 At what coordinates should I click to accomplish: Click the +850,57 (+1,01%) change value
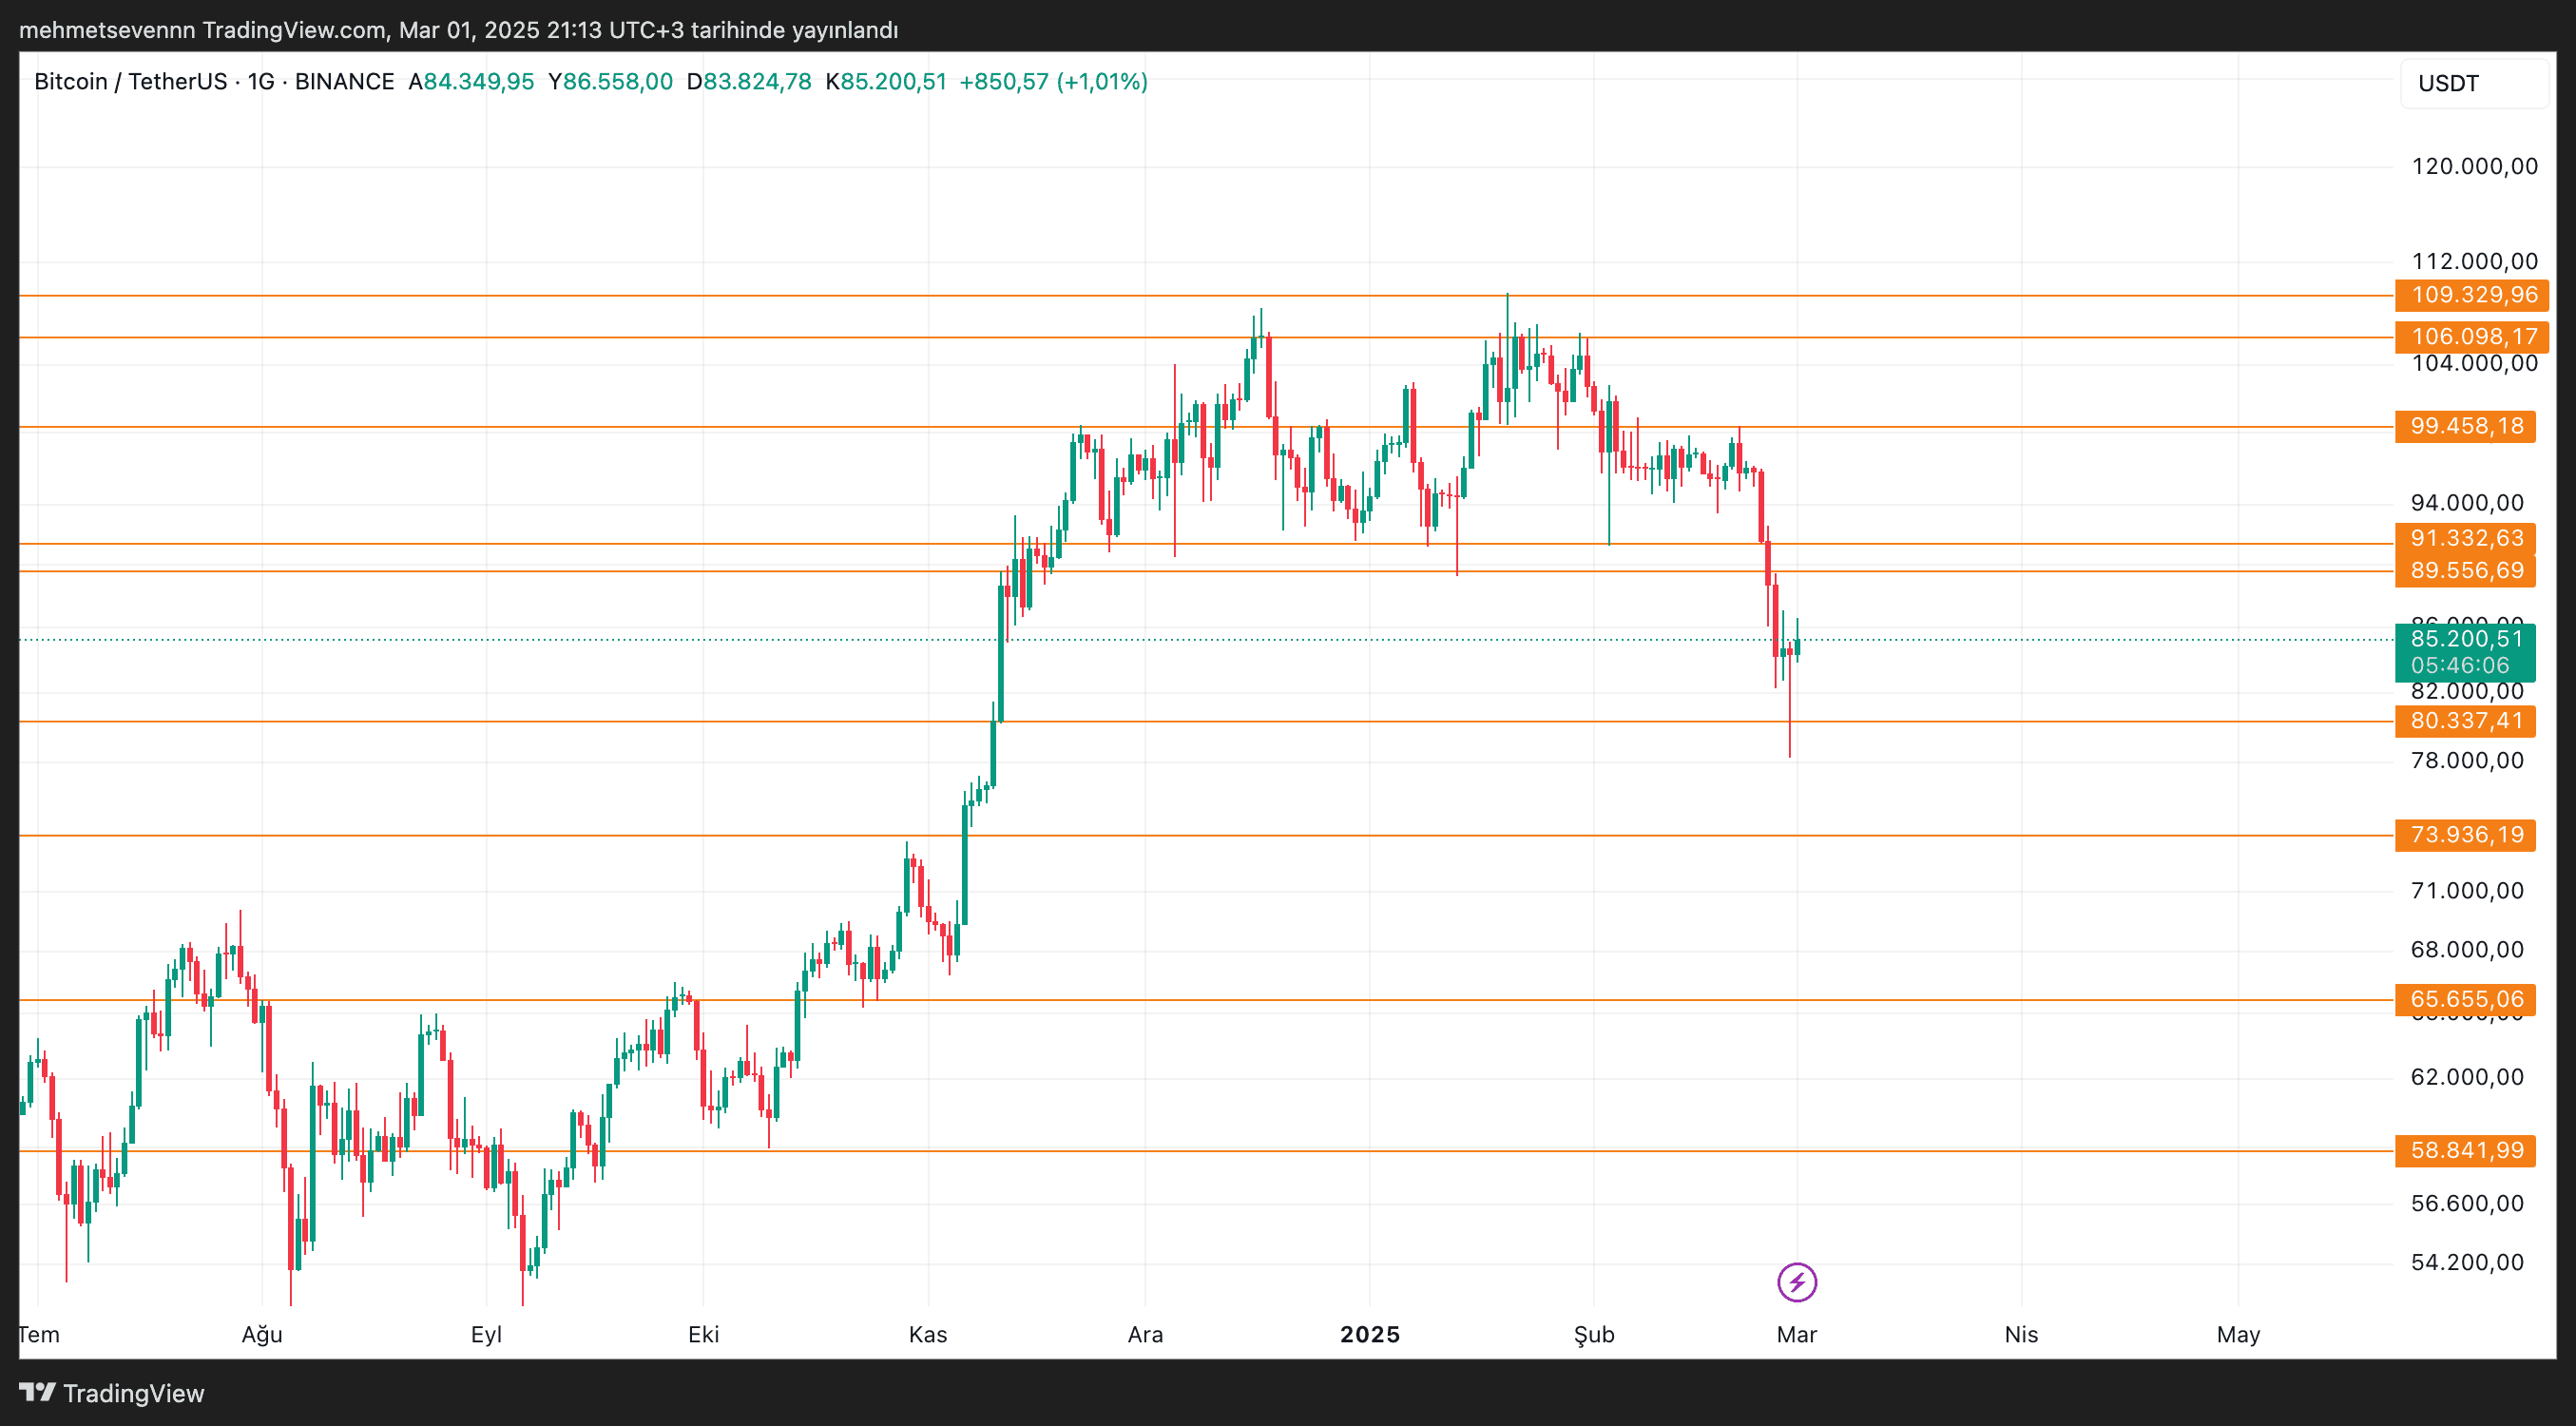(1053, 82)
